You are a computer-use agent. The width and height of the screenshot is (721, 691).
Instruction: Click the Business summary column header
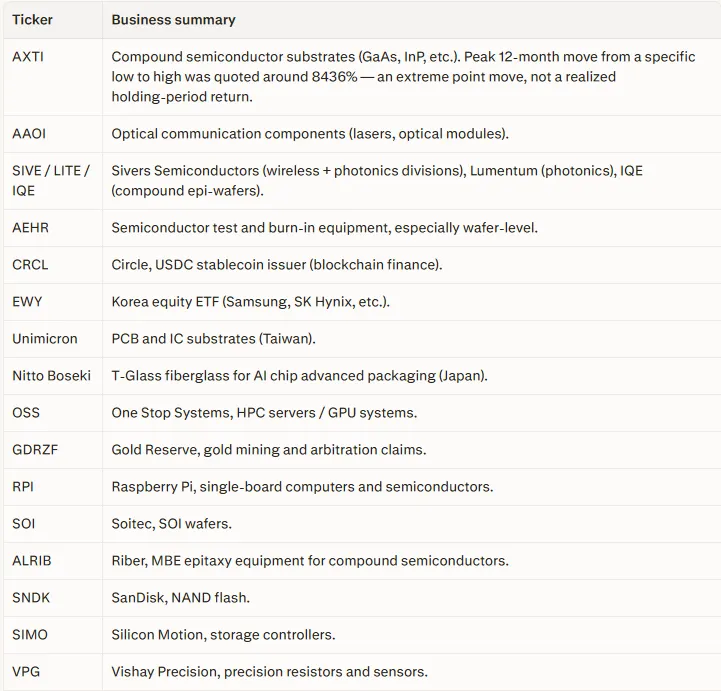tap(173, 20)
